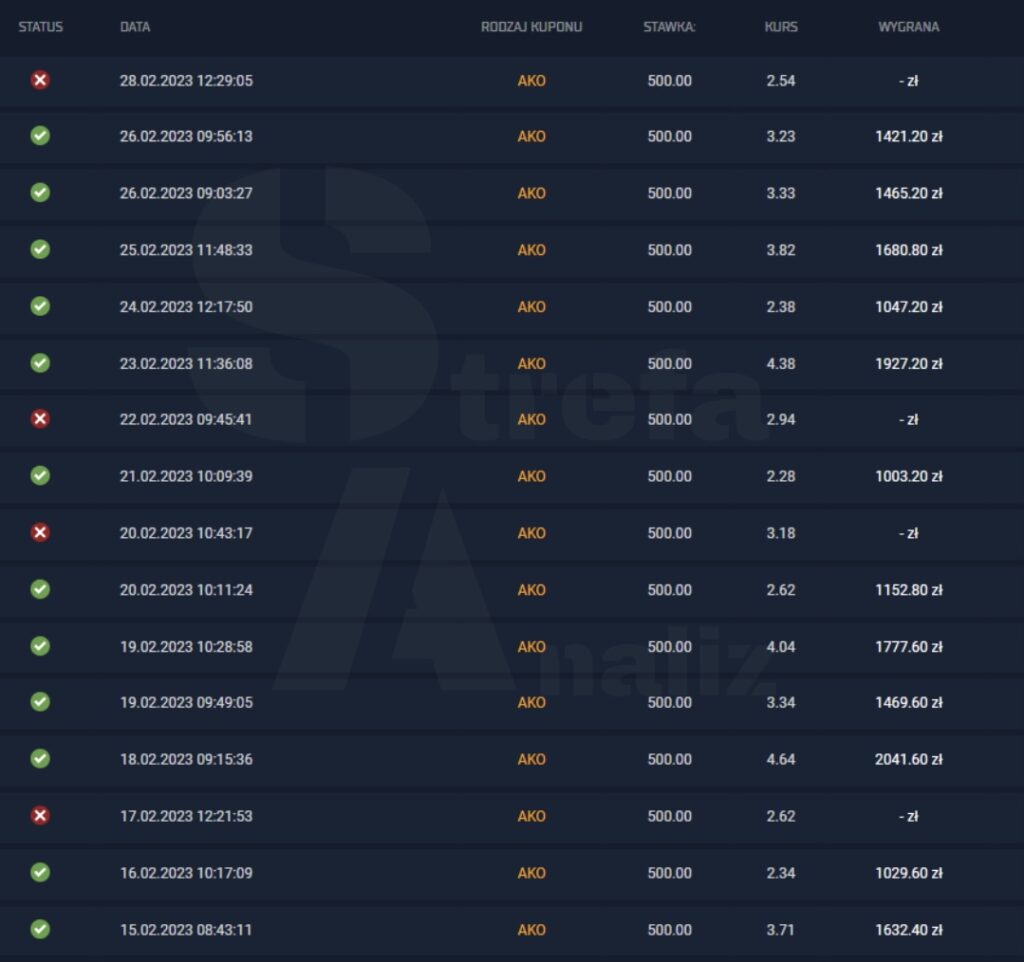
Task: Click the won status icon for 26.02.2023 09:03:27
Action: (x=40, y=193)
